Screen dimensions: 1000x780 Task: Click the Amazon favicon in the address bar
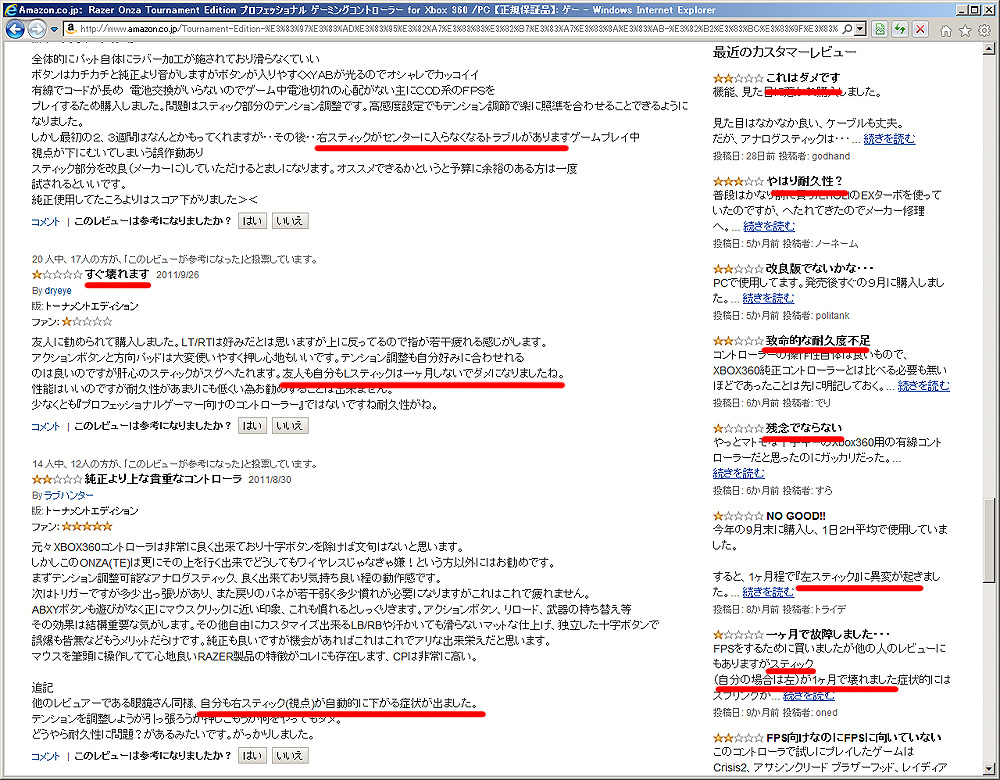[x=71, y=29]
